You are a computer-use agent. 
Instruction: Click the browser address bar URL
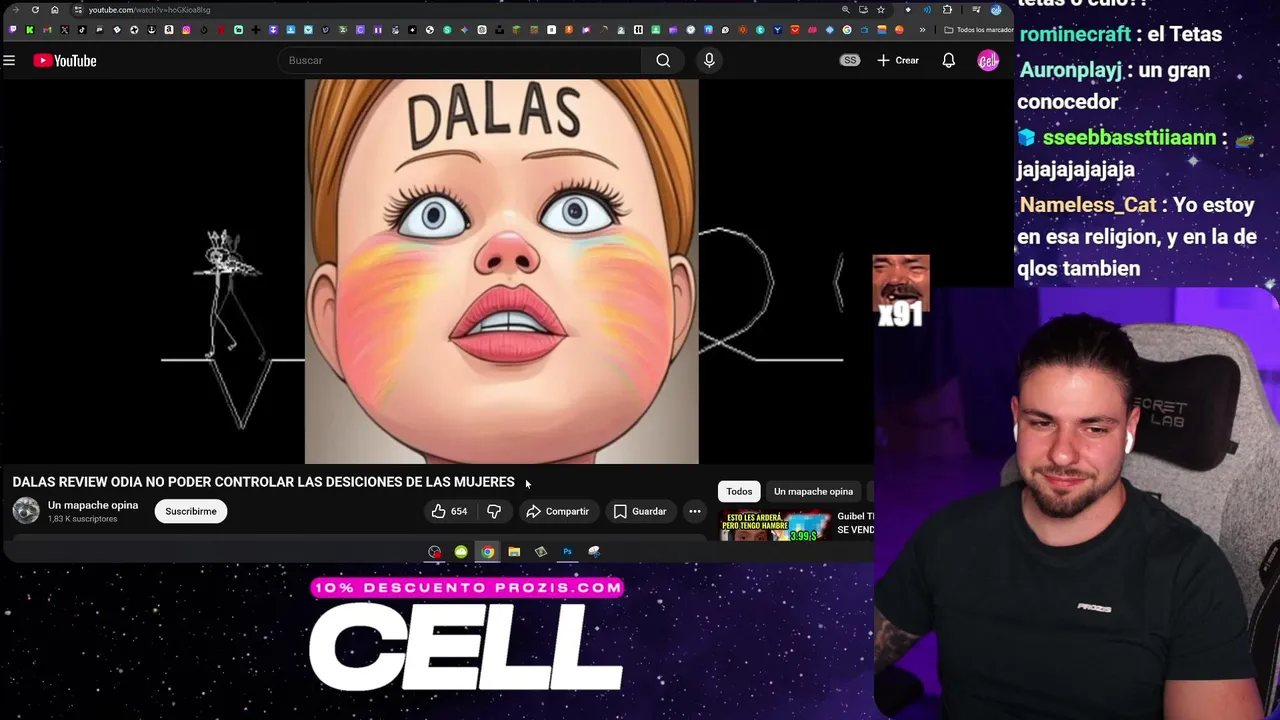tap(149, 10)
